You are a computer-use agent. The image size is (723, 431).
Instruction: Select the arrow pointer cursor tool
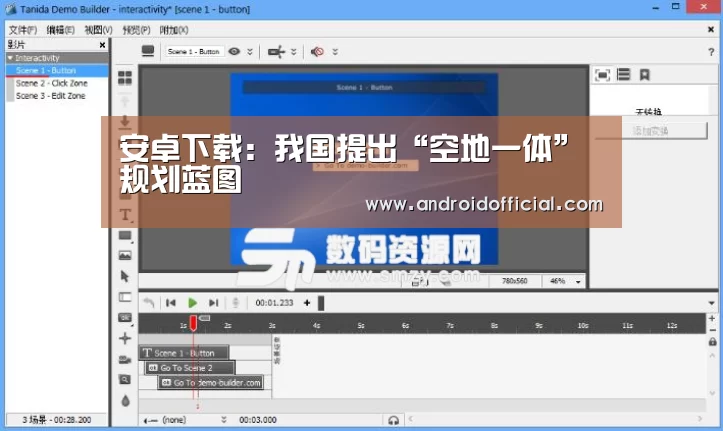click(124, 276)
